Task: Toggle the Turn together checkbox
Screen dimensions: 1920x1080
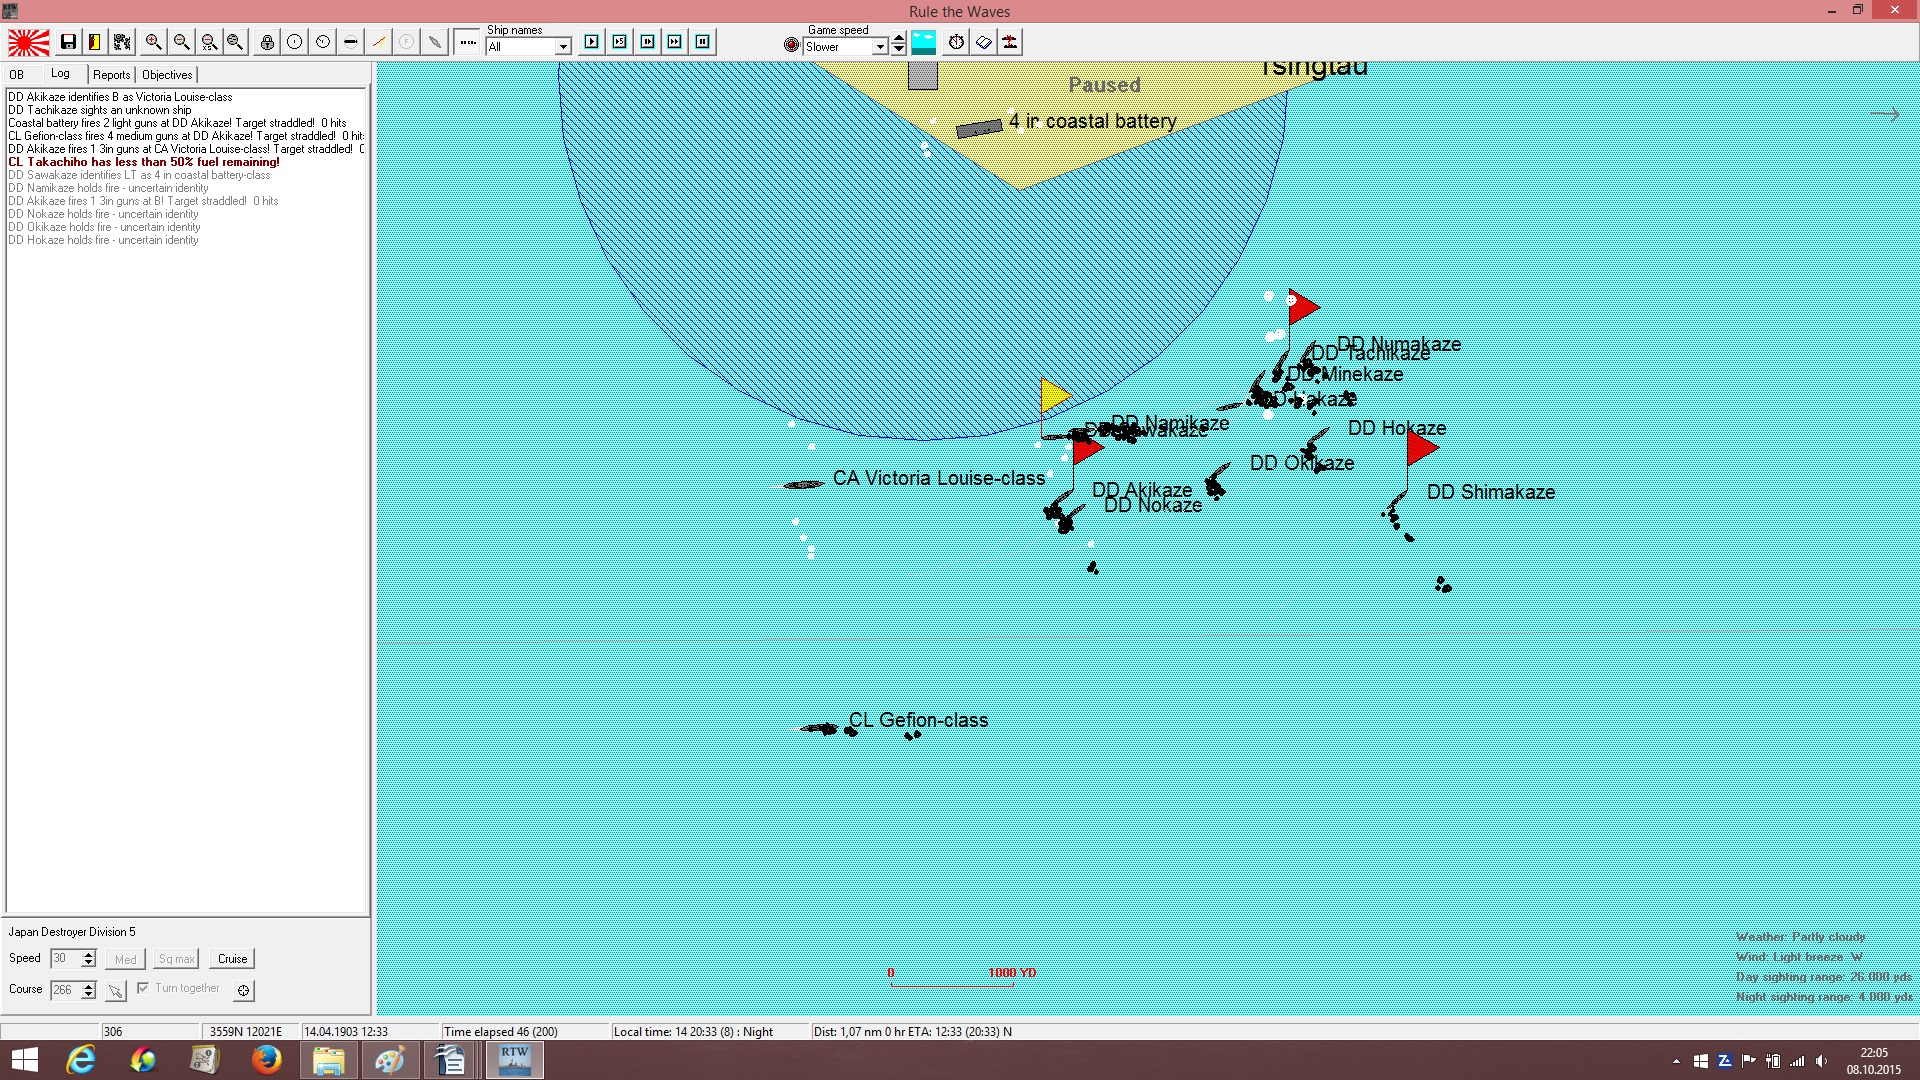Action: (143, 988)
